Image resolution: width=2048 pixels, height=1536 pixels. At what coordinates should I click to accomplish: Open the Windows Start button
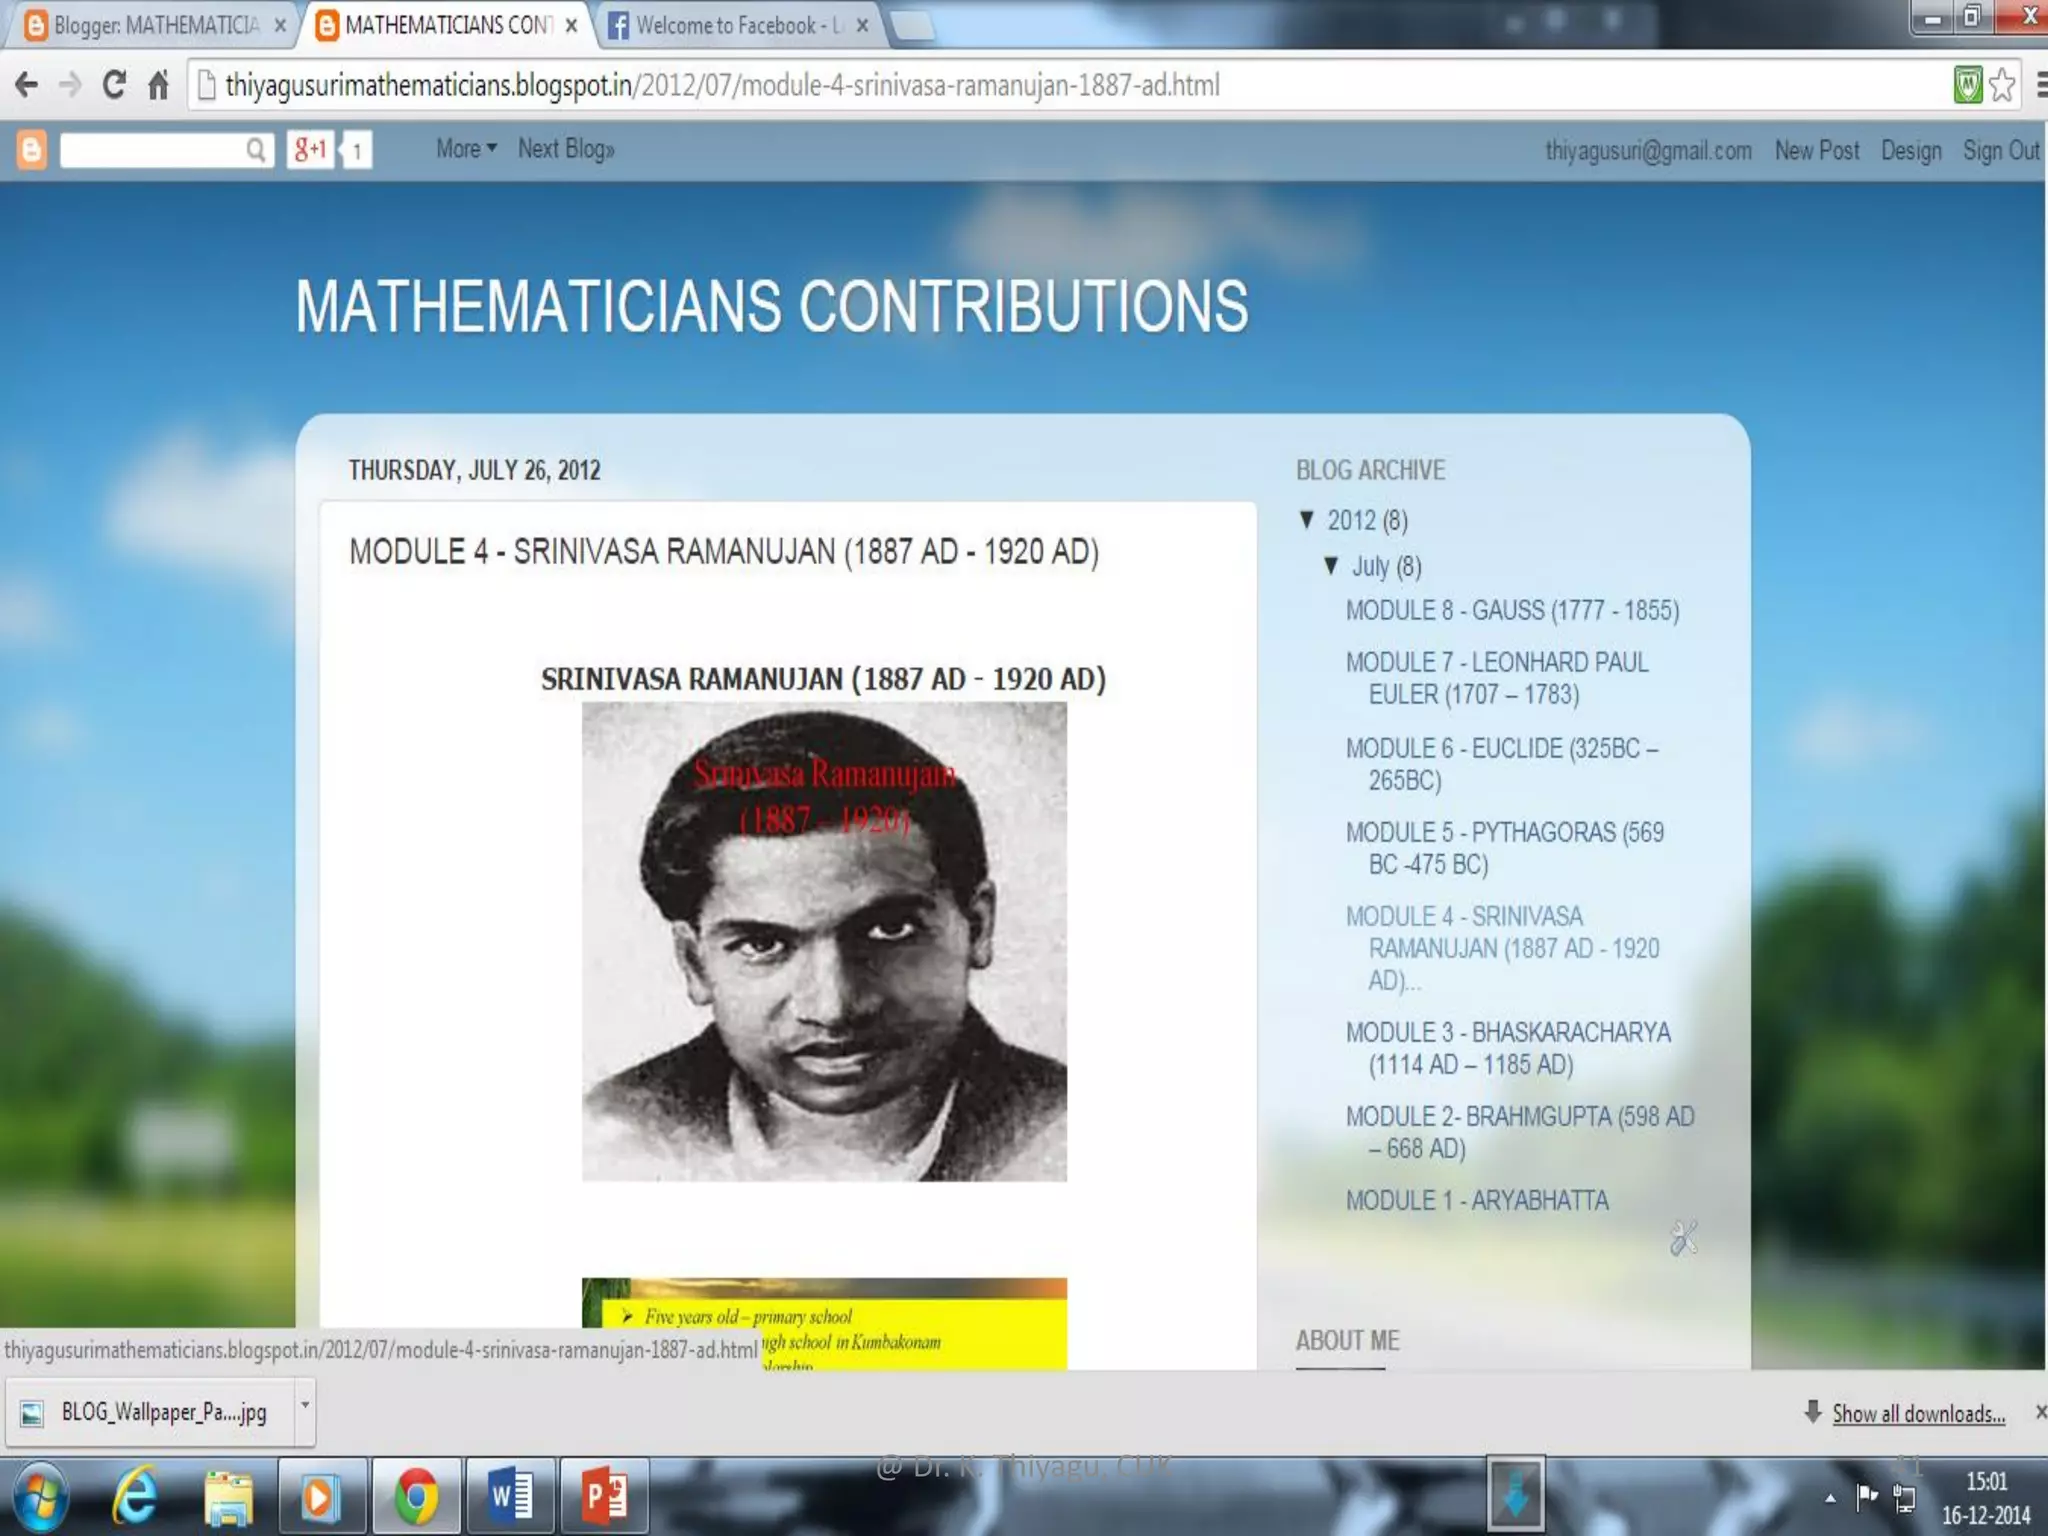click(x=40, y=1497)
